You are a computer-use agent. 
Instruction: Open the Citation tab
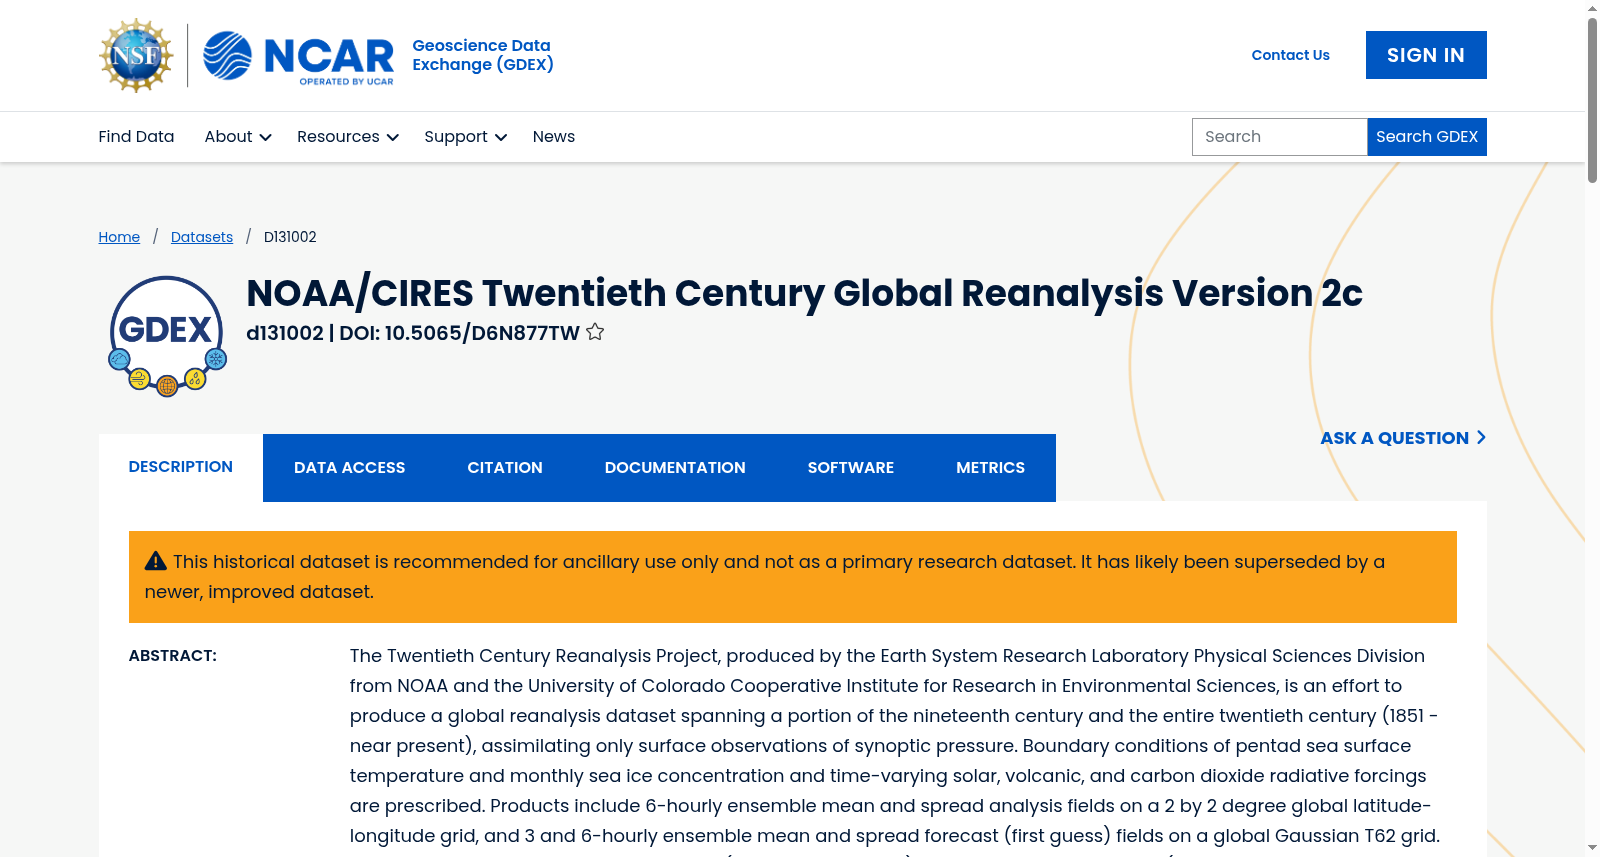(505, 468)
